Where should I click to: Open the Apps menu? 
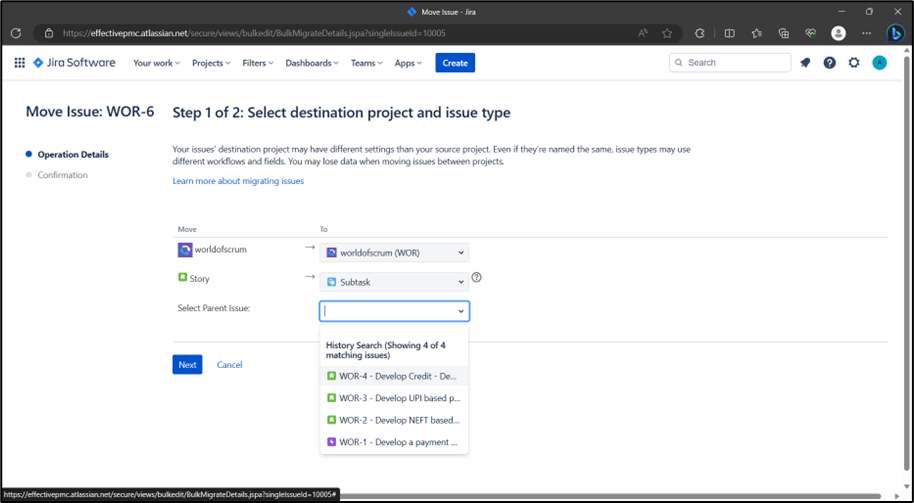click(x=408, y=63)
